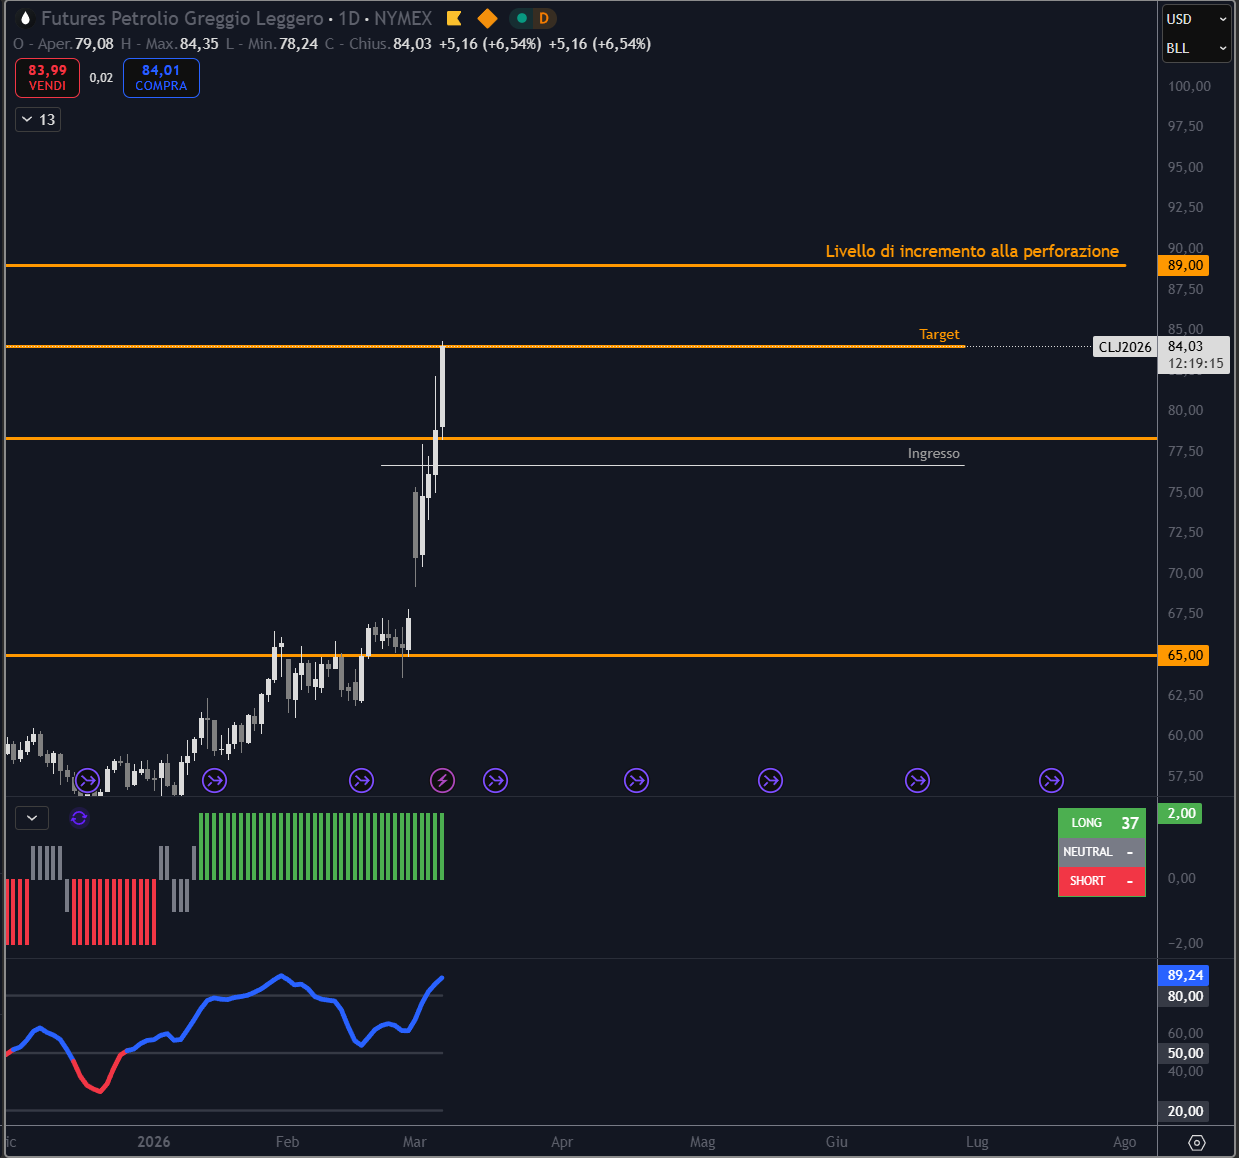Click the orange diamond icon in header
Screen dimensions: 1239x1158
coord(487,18)
